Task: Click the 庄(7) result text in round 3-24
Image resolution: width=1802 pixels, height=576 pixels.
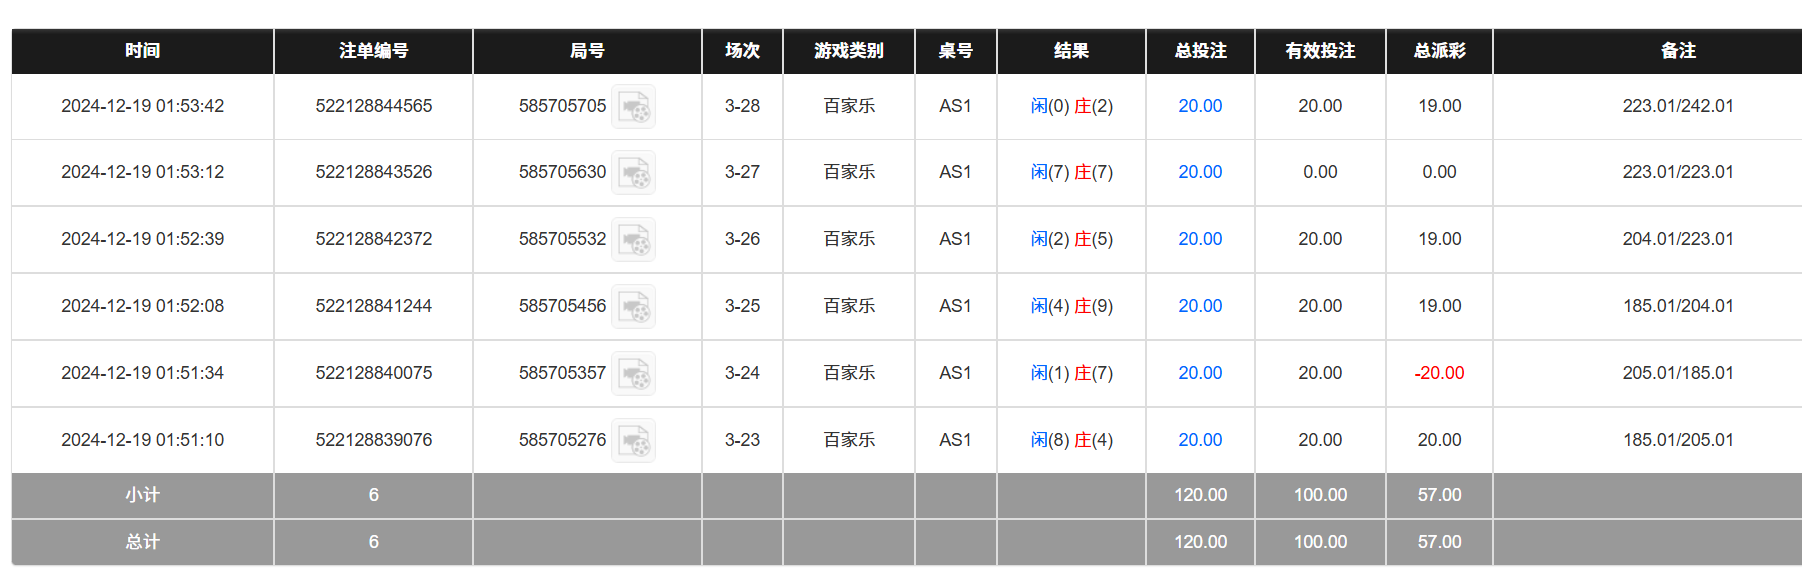Action: pos(1096,372)
